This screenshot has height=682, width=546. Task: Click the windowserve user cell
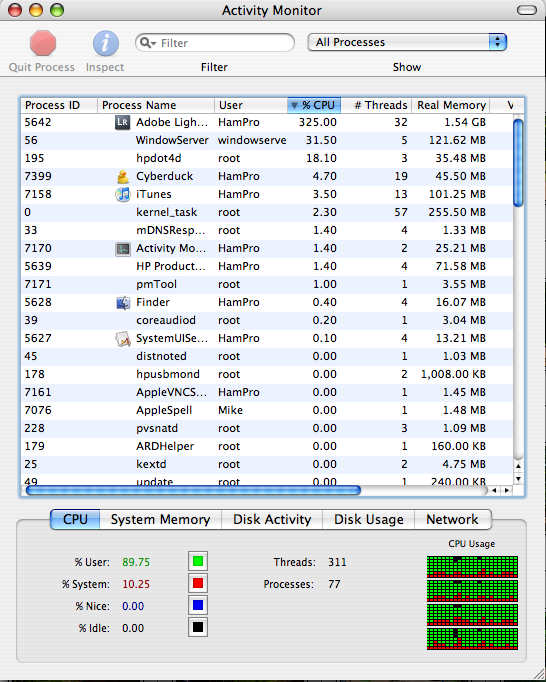pyautogui.click(x=252, y=140)
